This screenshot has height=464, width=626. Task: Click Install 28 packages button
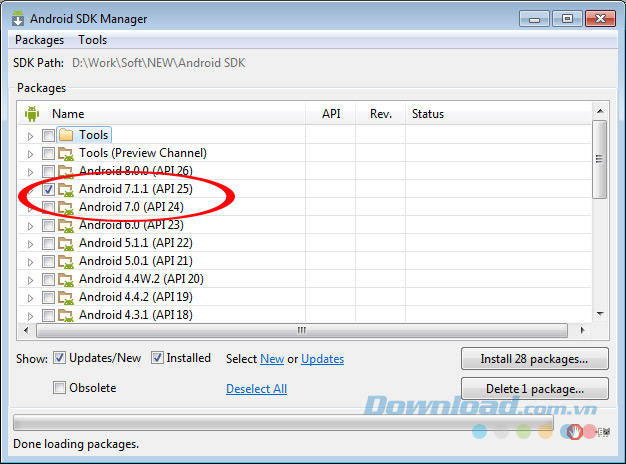click(535, 359)
